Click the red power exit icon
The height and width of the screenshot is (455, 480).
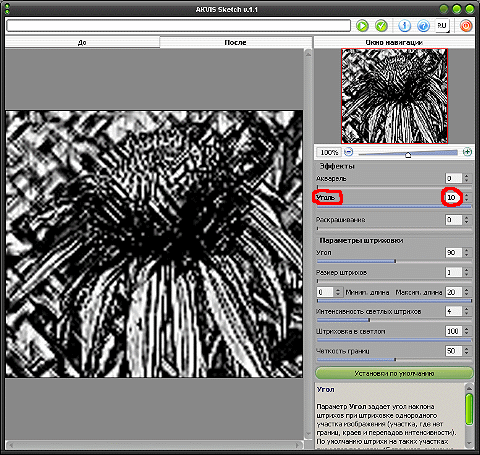tap(466, 26)
